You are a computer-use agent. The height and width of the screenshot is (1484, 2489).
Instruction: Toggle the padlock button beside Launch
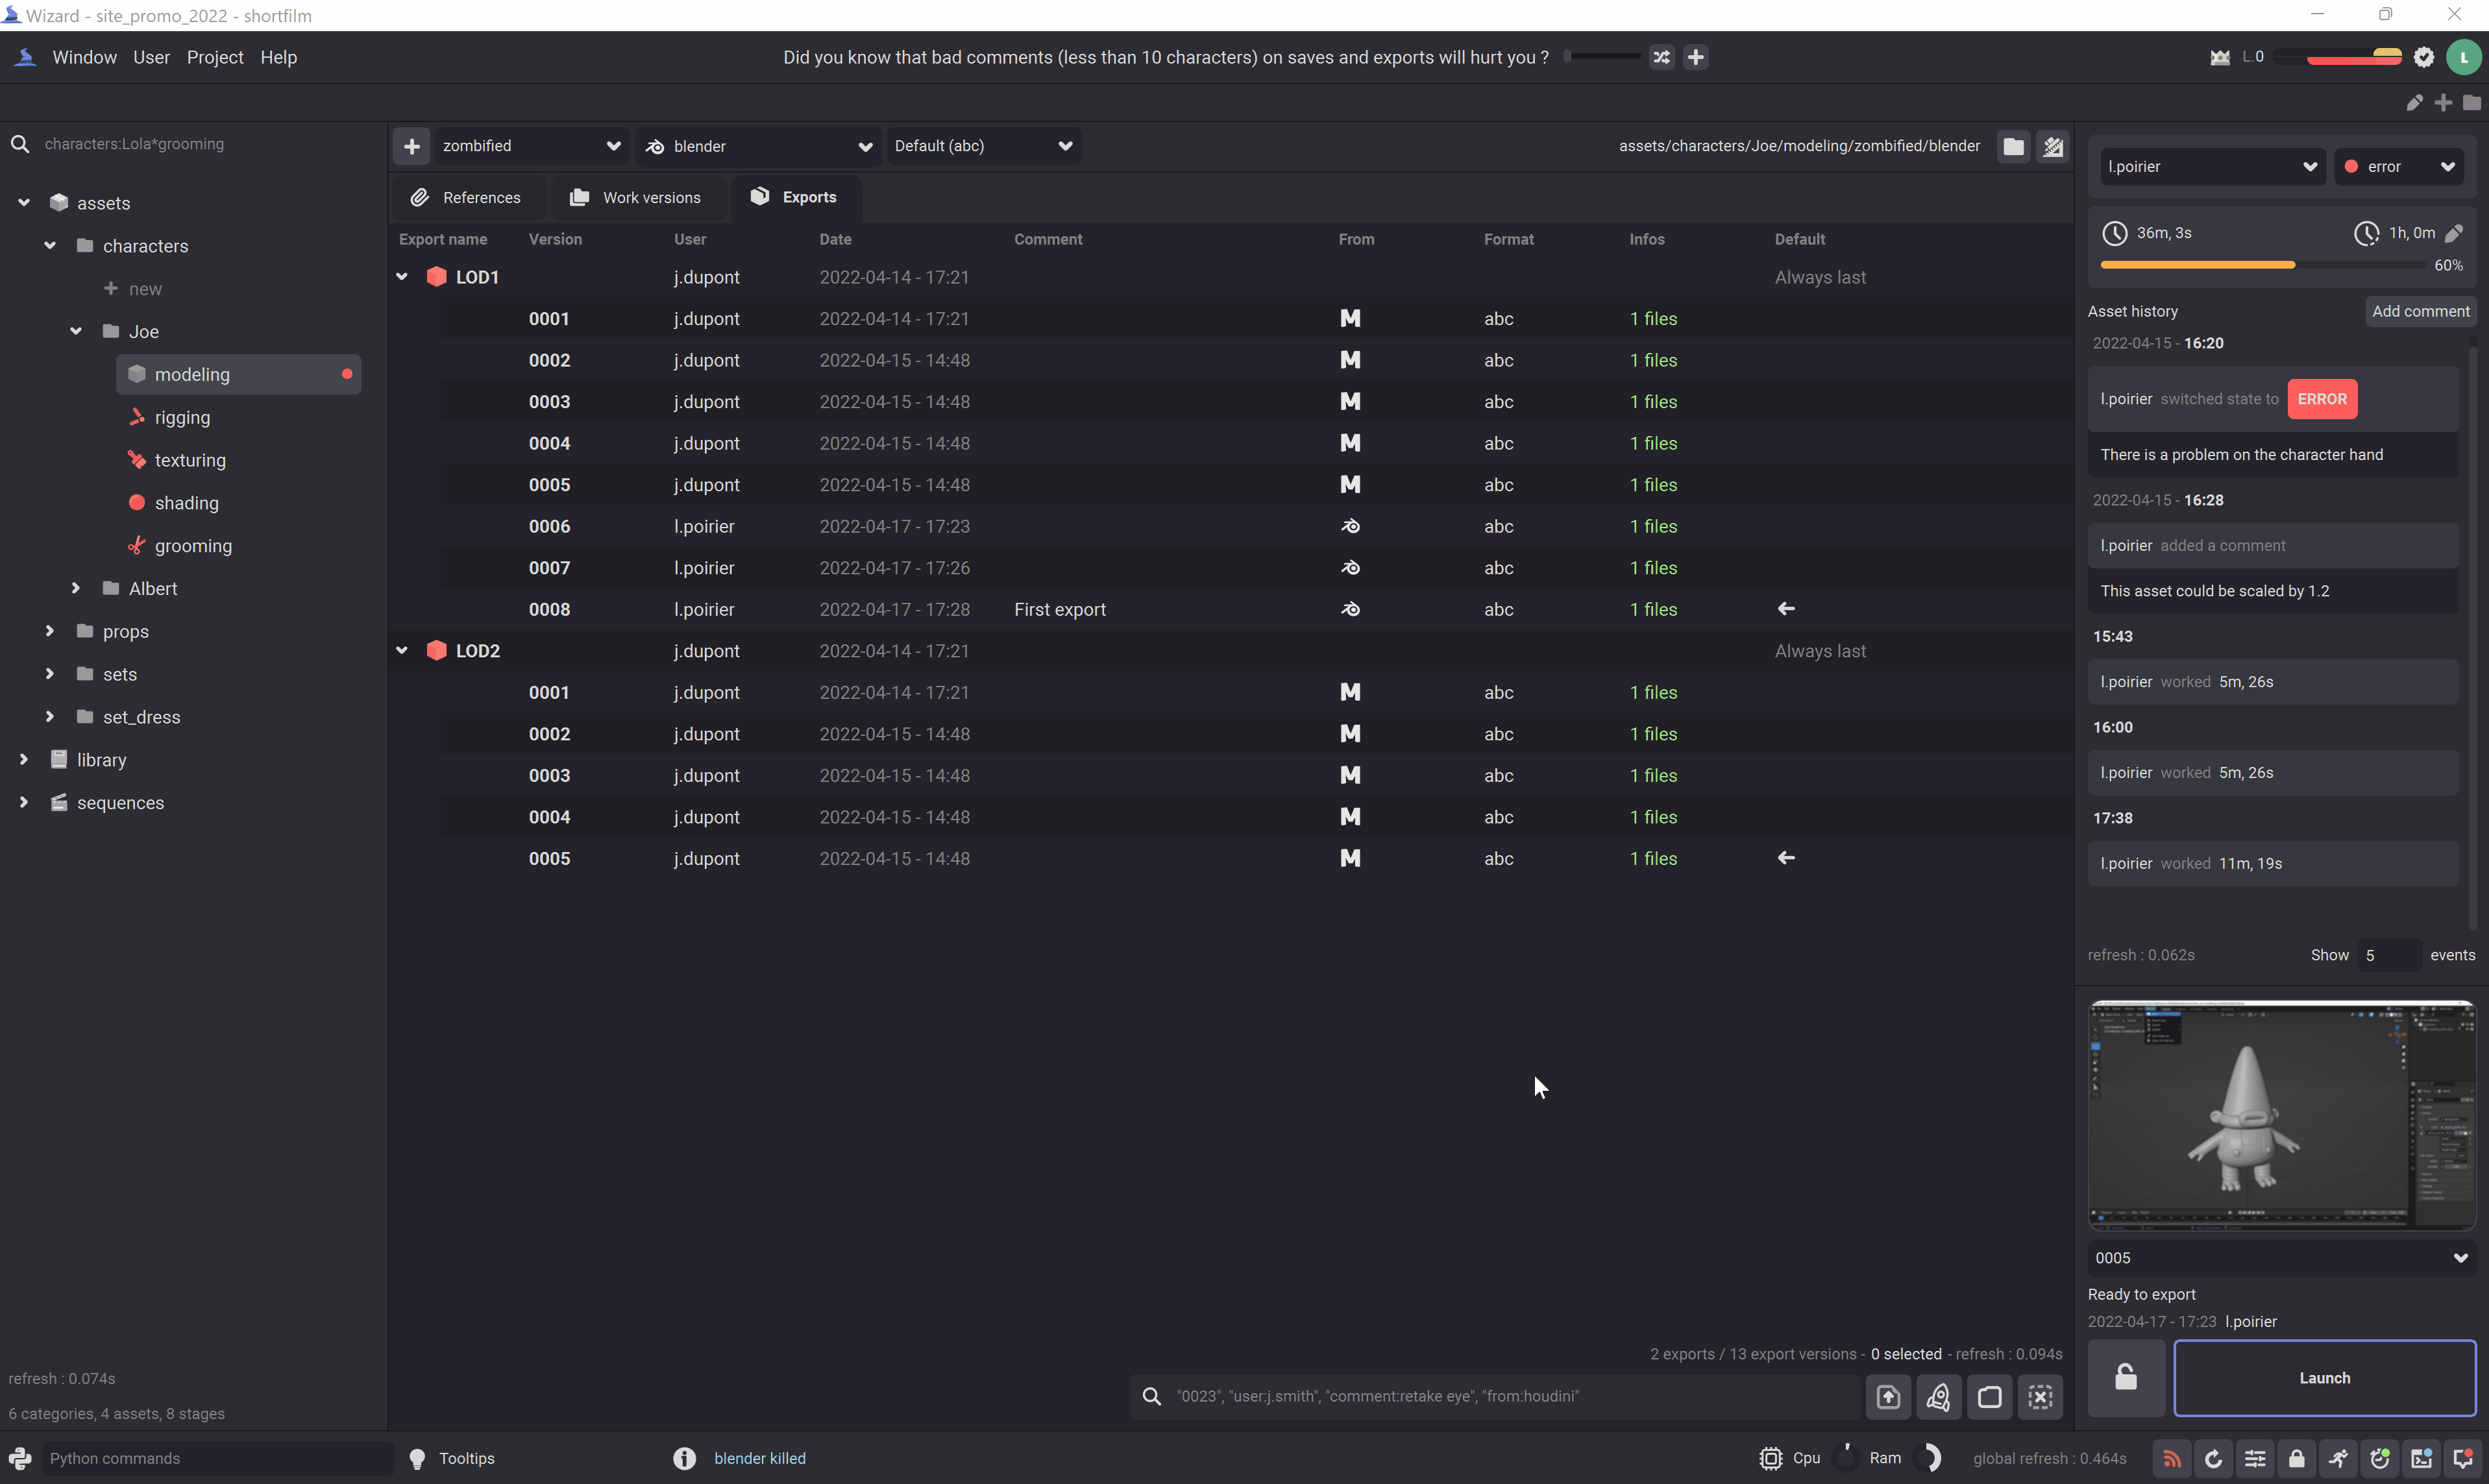click(2127, 1378)
